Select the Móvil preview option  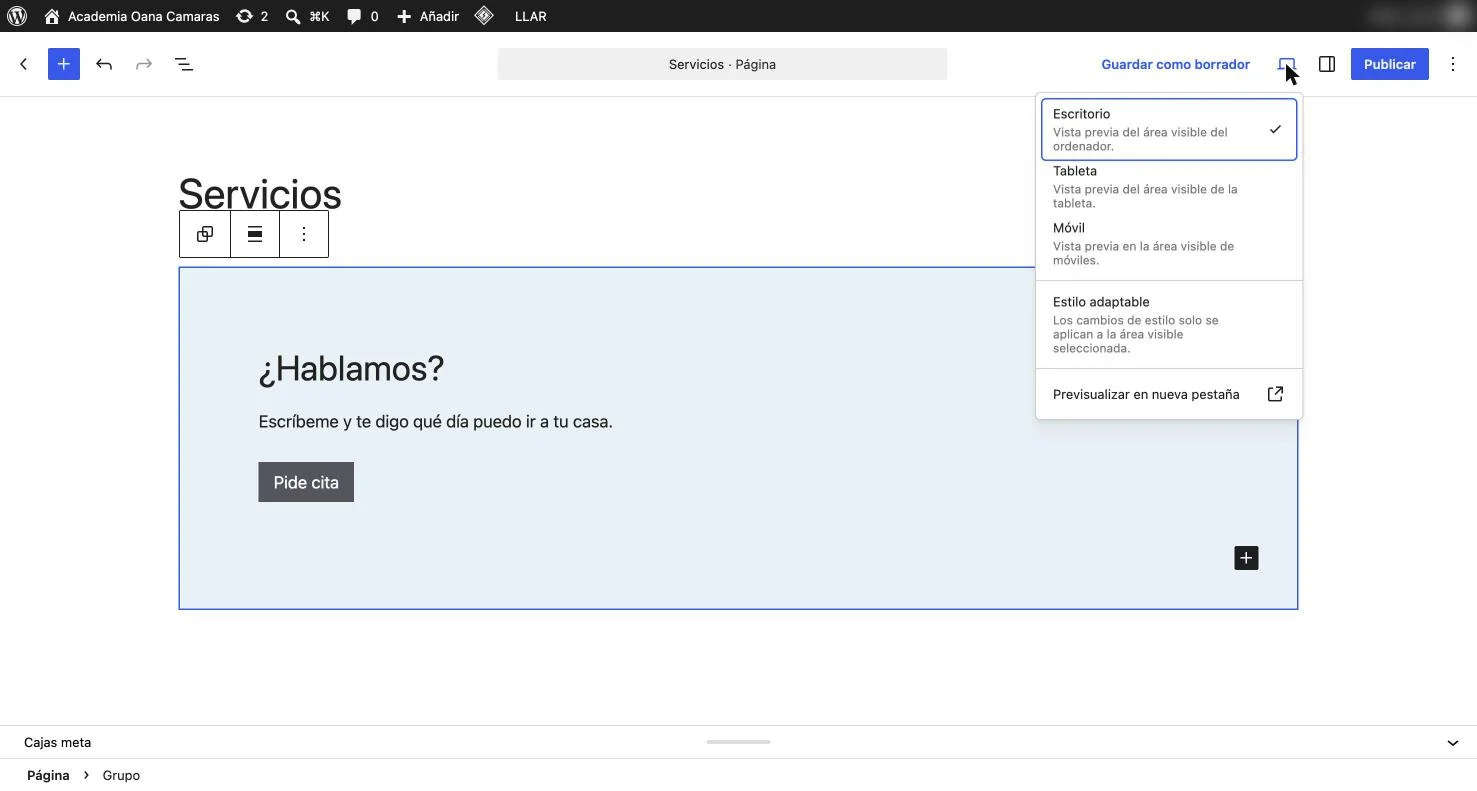click(x=1169, y=243)
